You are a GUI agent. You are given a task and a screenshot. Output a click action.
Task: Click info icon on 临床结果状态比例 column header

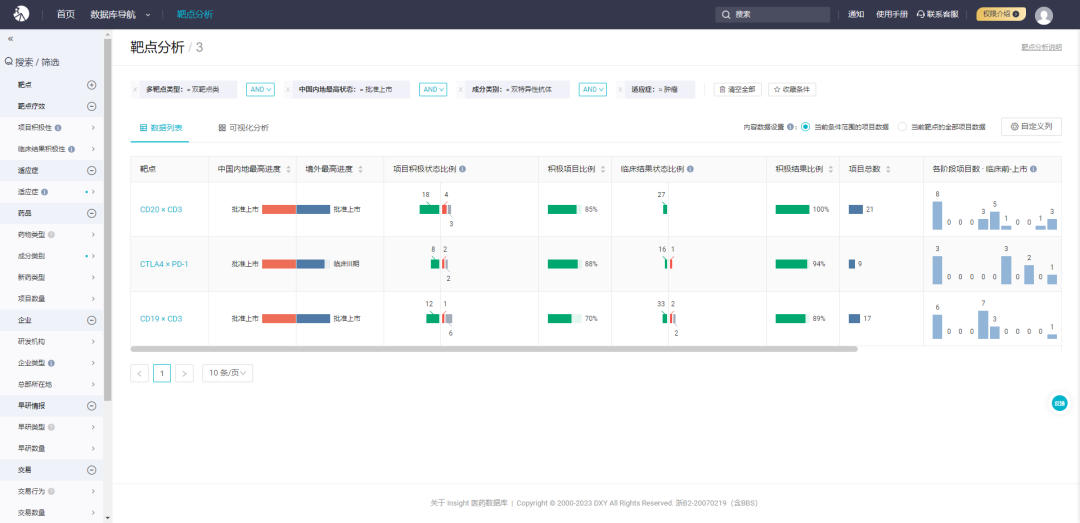[x=690, y=169]
